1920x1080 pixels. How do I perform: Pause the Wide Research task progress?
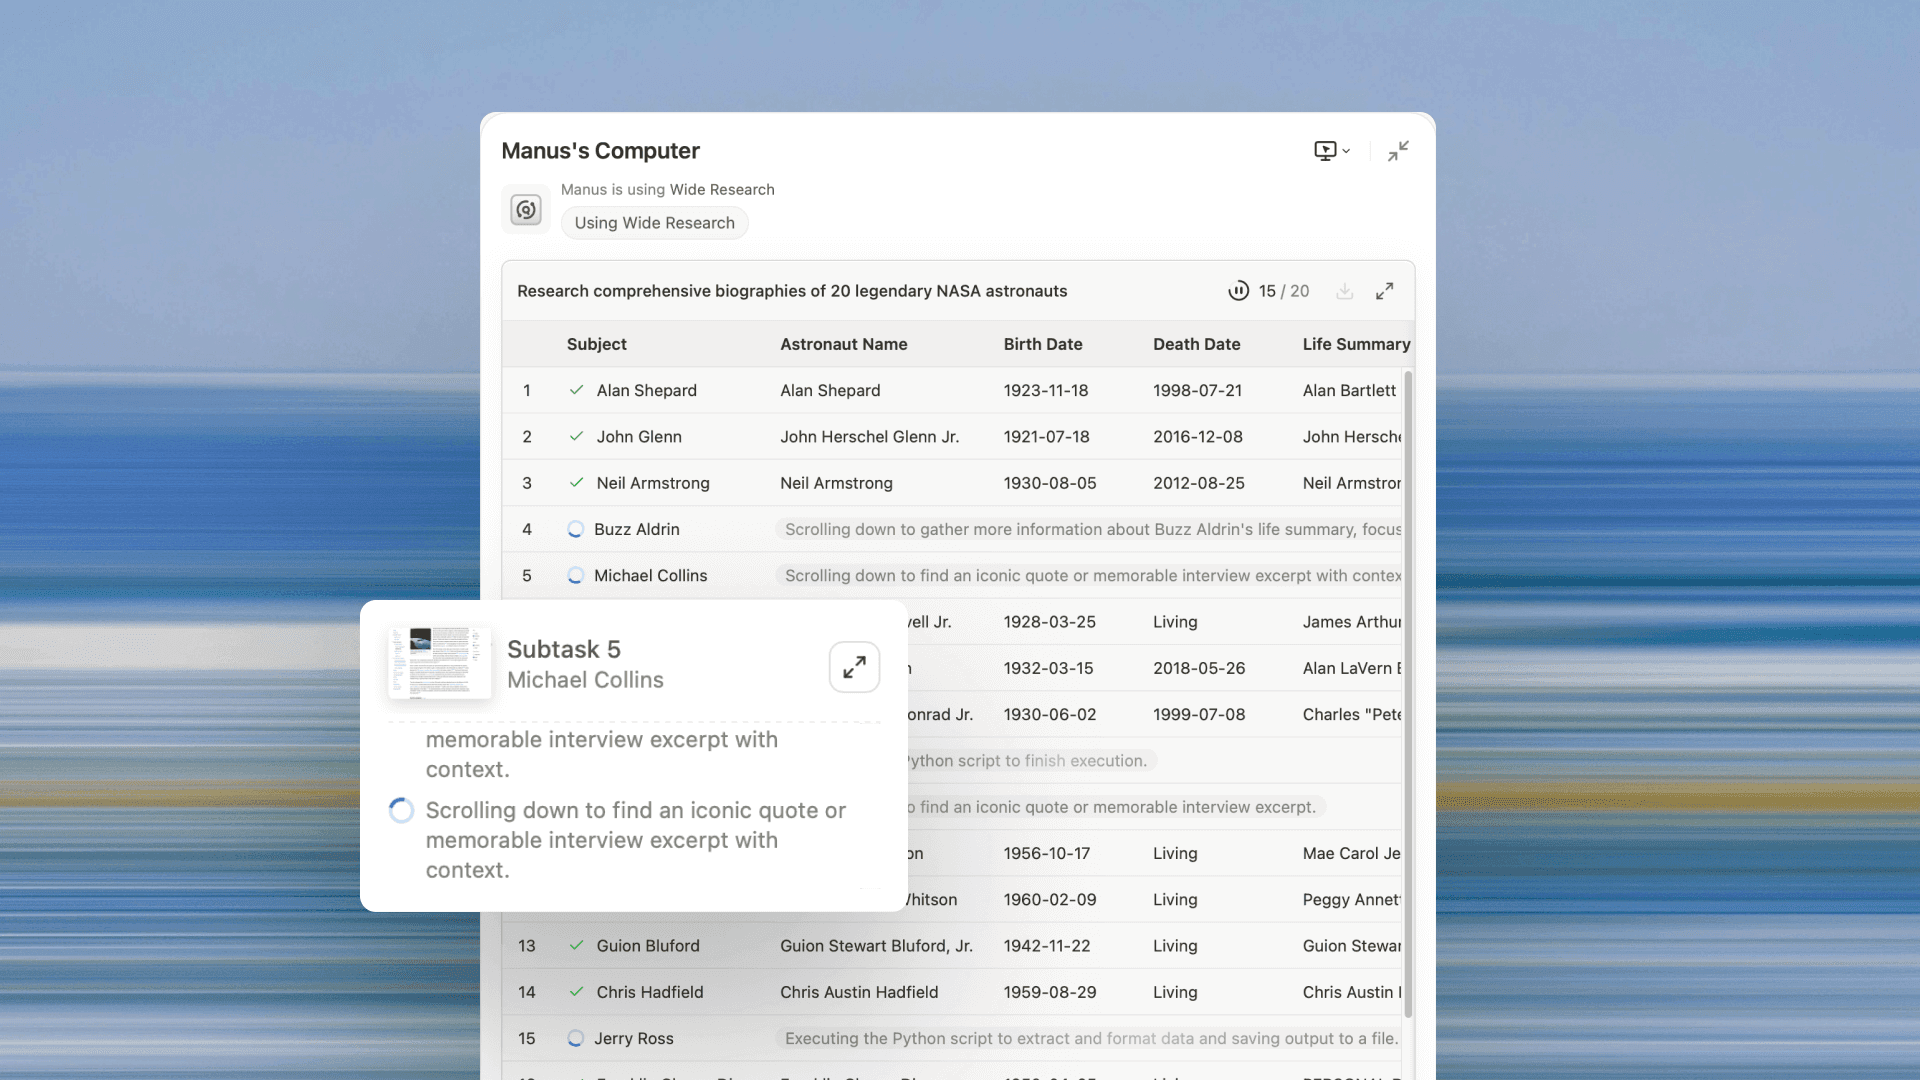point(1239,291)
